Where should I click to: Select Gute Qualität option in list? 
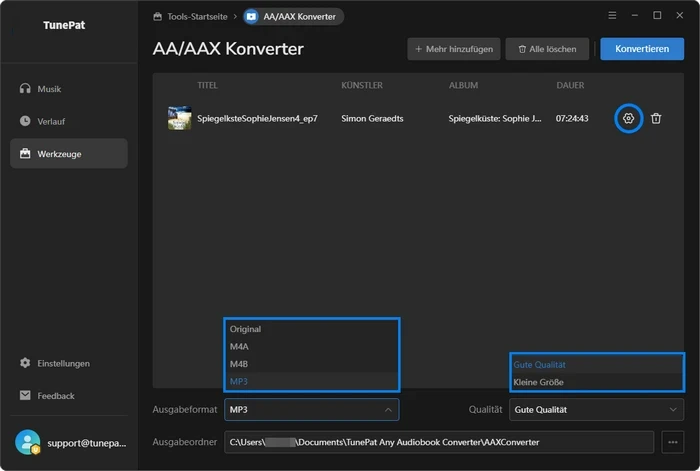coord(597,364)
